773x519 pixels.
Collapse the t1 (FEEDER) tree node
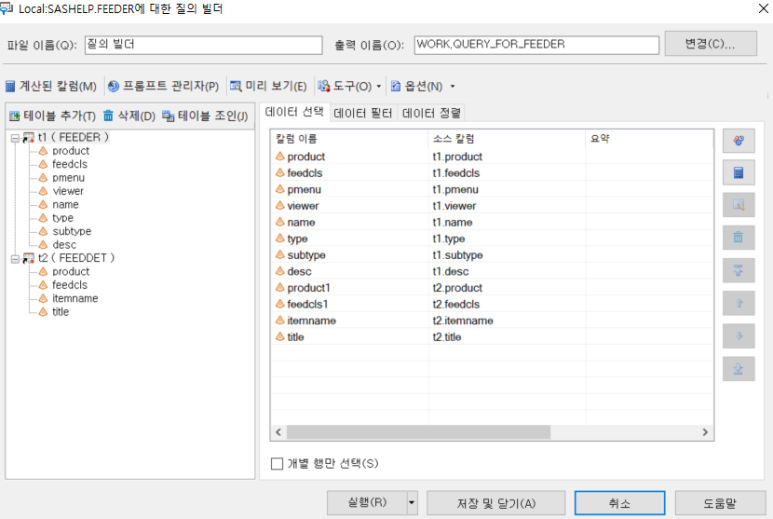15,138
